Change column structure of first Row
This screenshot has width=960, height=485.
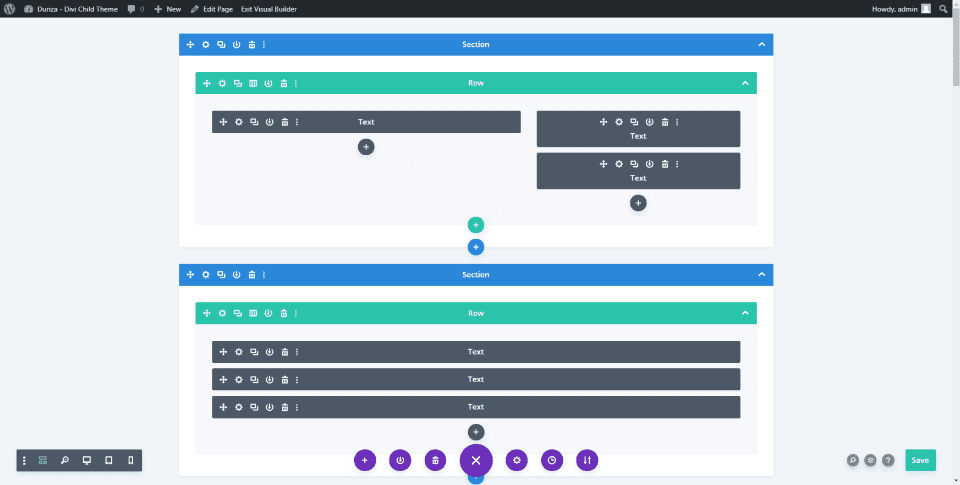[x=253, y=83]
